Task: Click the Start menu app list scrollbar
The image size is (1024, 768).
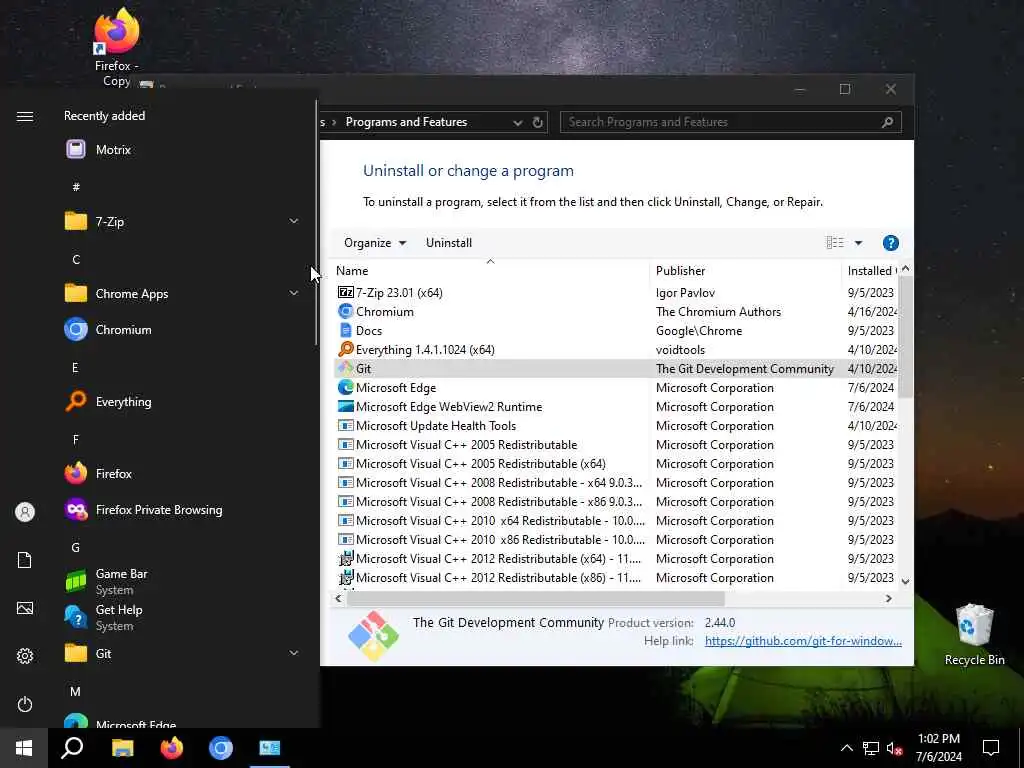Action: (x=316, y=222)
